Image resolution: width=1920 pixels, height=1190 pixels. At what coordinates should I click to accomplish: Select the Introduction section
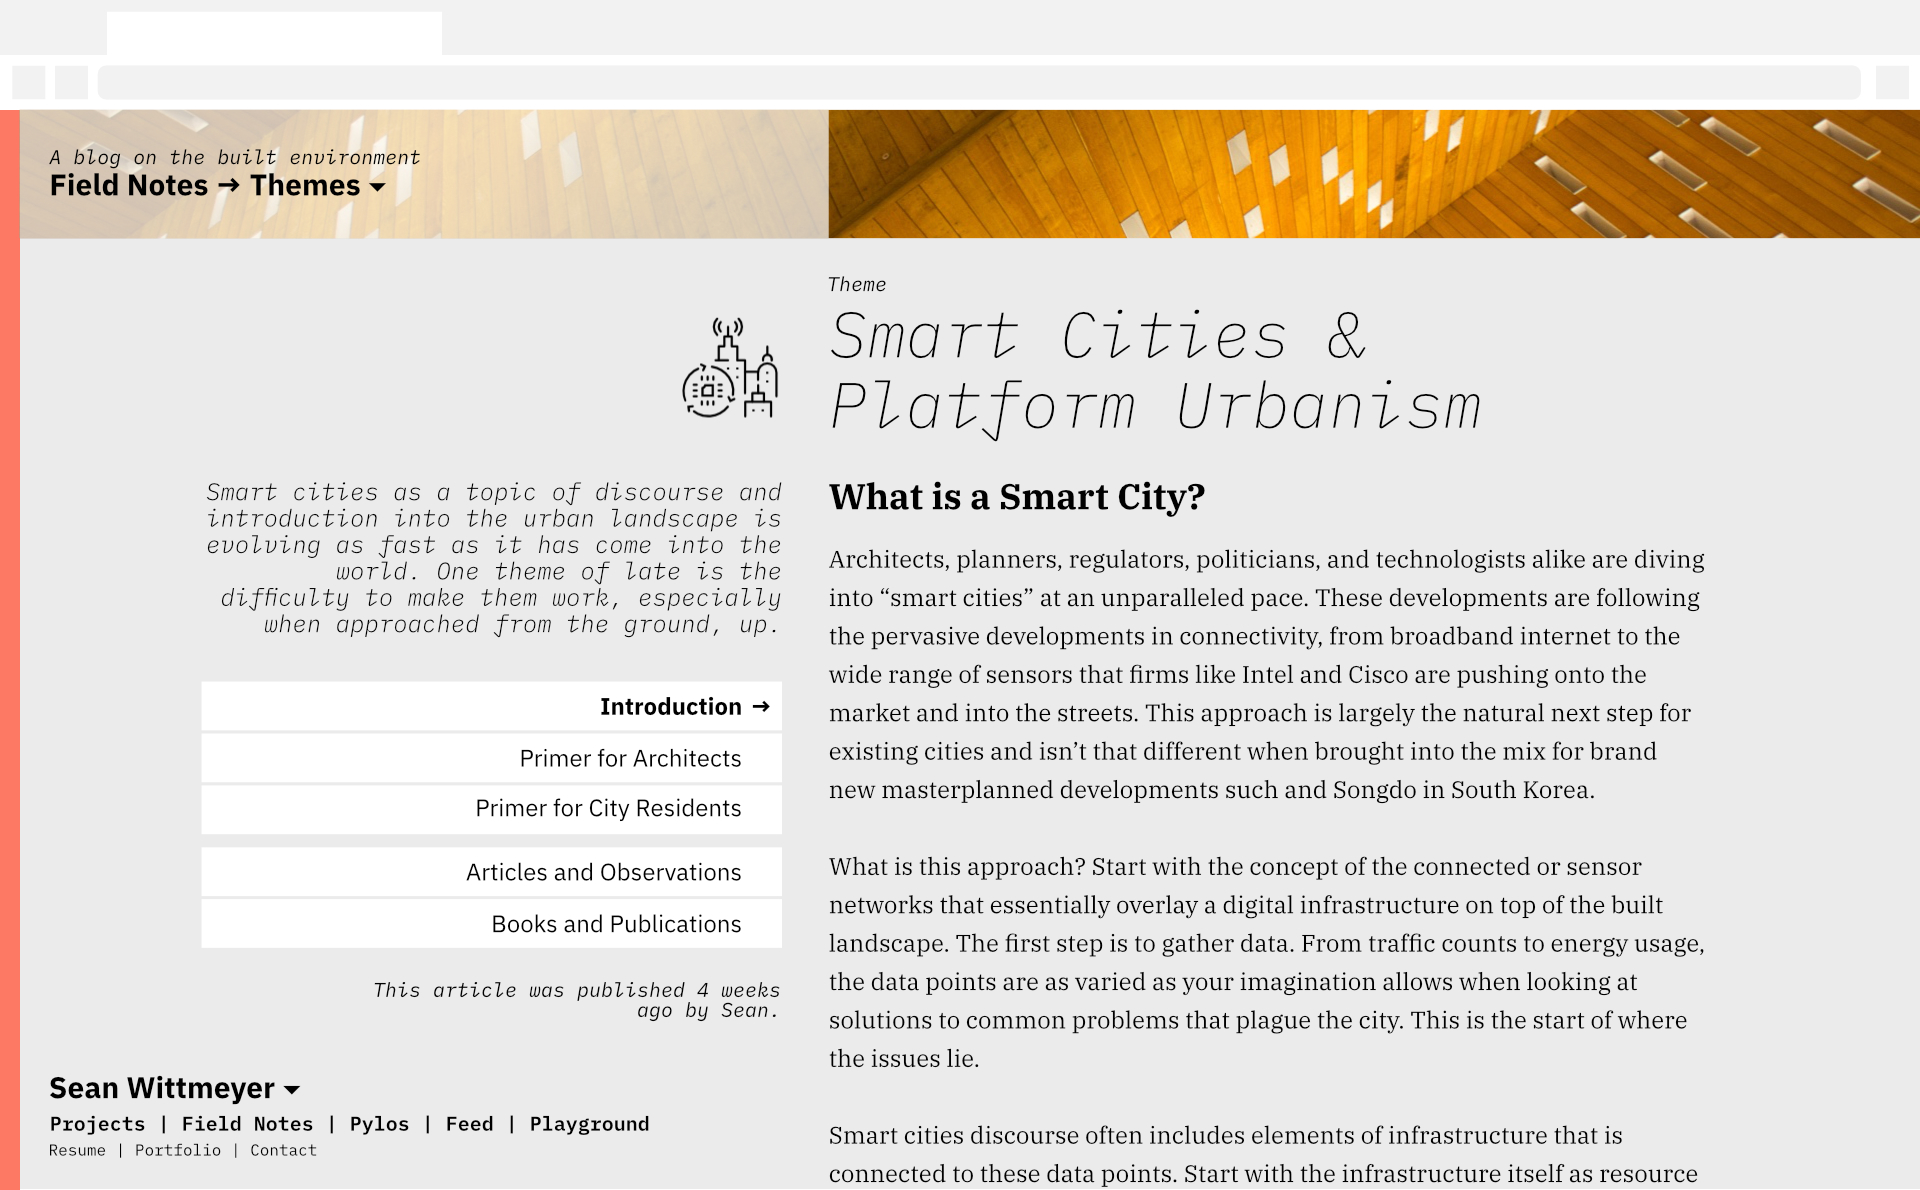click(x=491, y=707)
